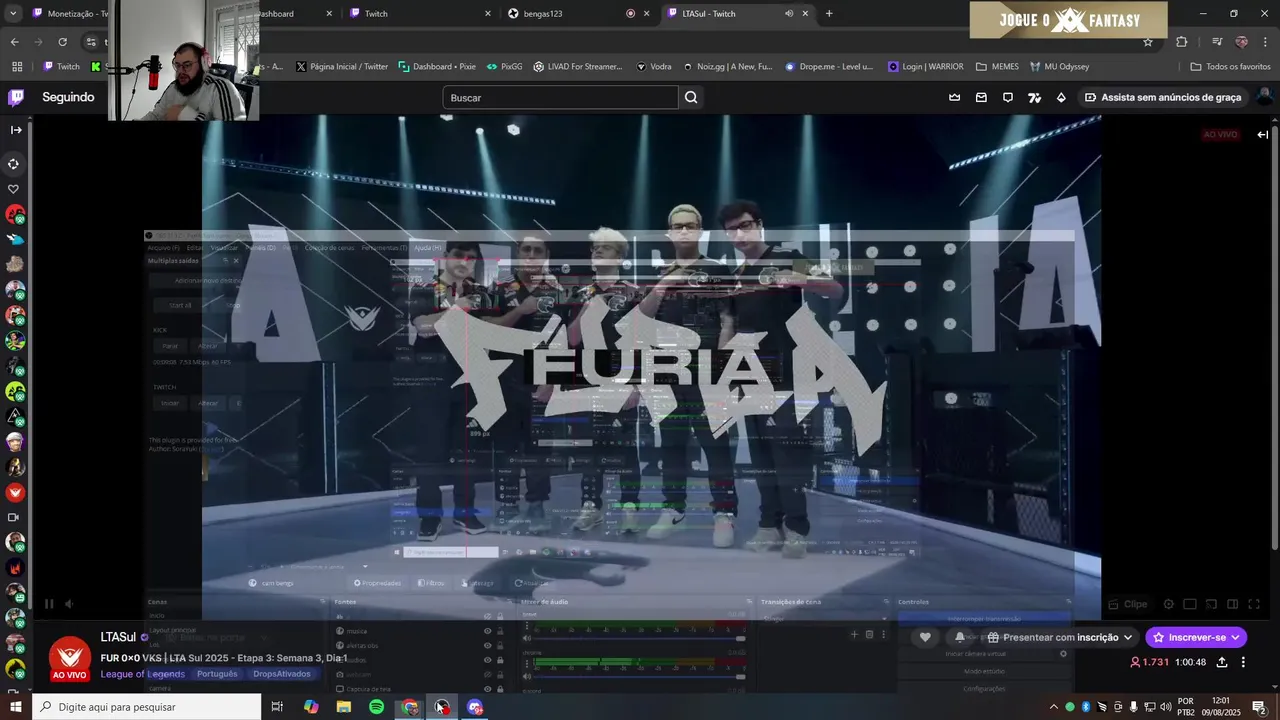The image size is (1280, 720).
Task: Go back in Chrome
Action: tap(14, 42)
